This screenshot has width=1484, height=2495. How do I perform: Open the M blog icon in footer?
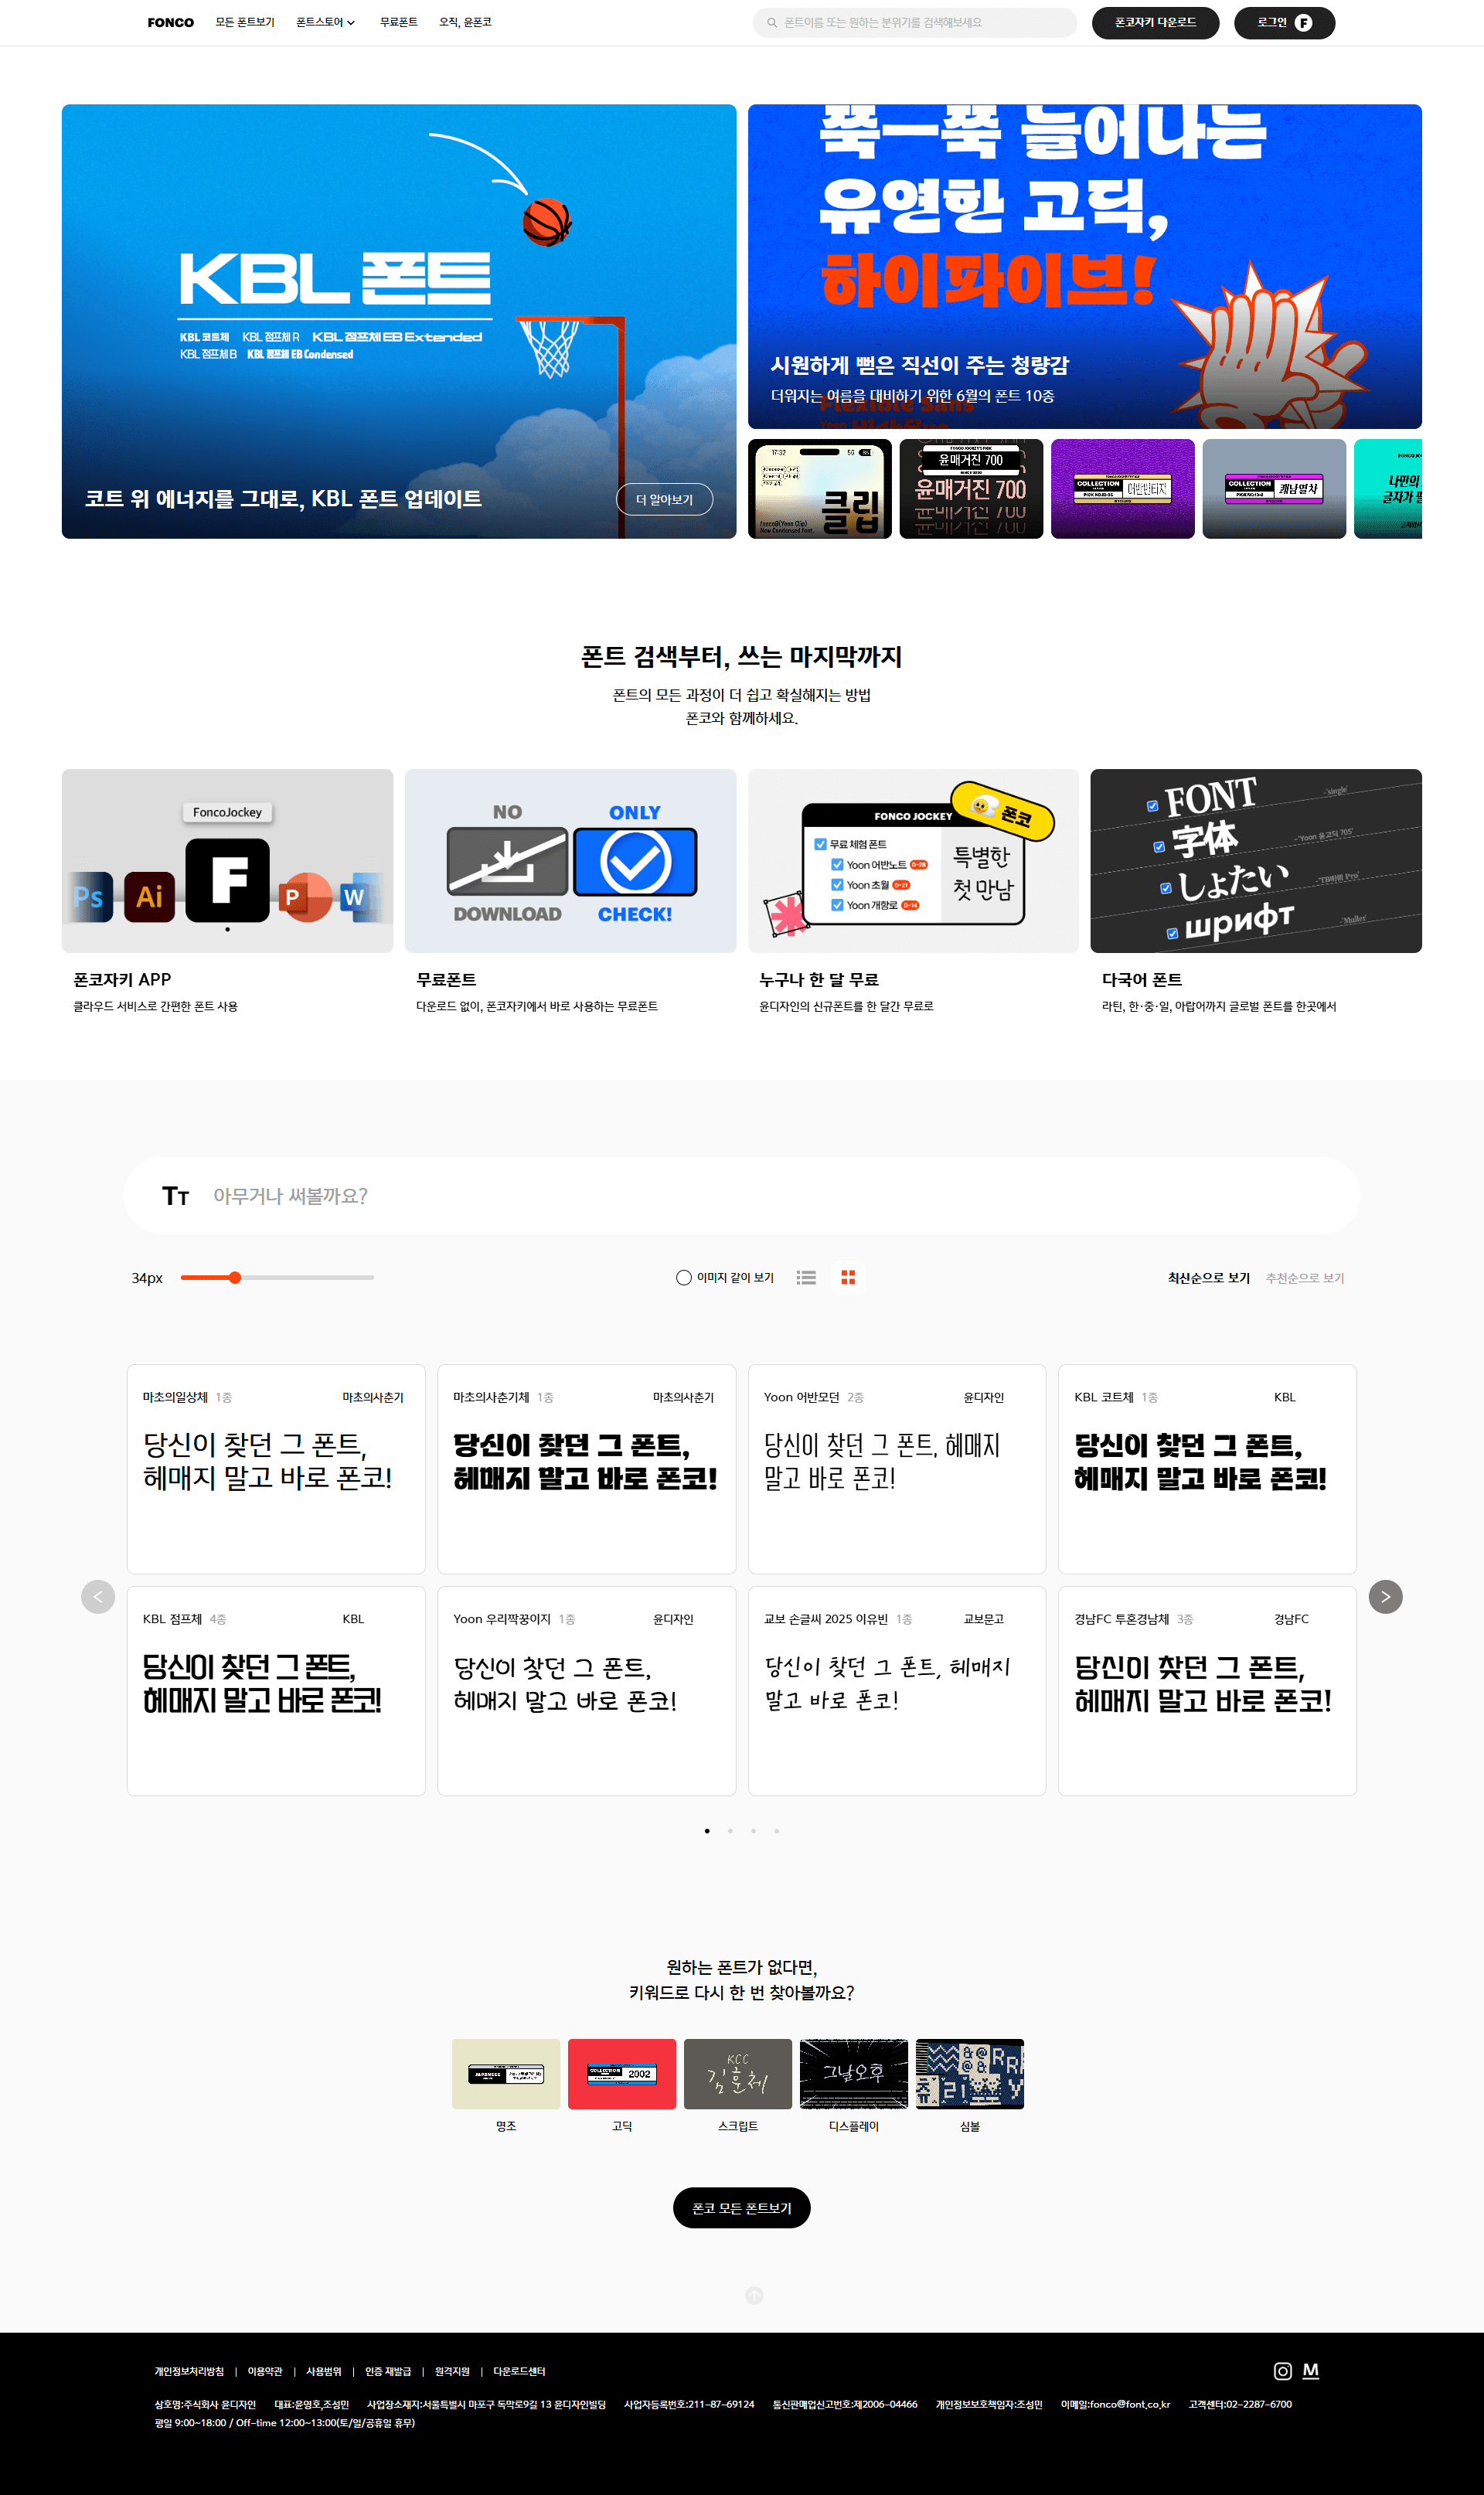click(1311, 2370)
